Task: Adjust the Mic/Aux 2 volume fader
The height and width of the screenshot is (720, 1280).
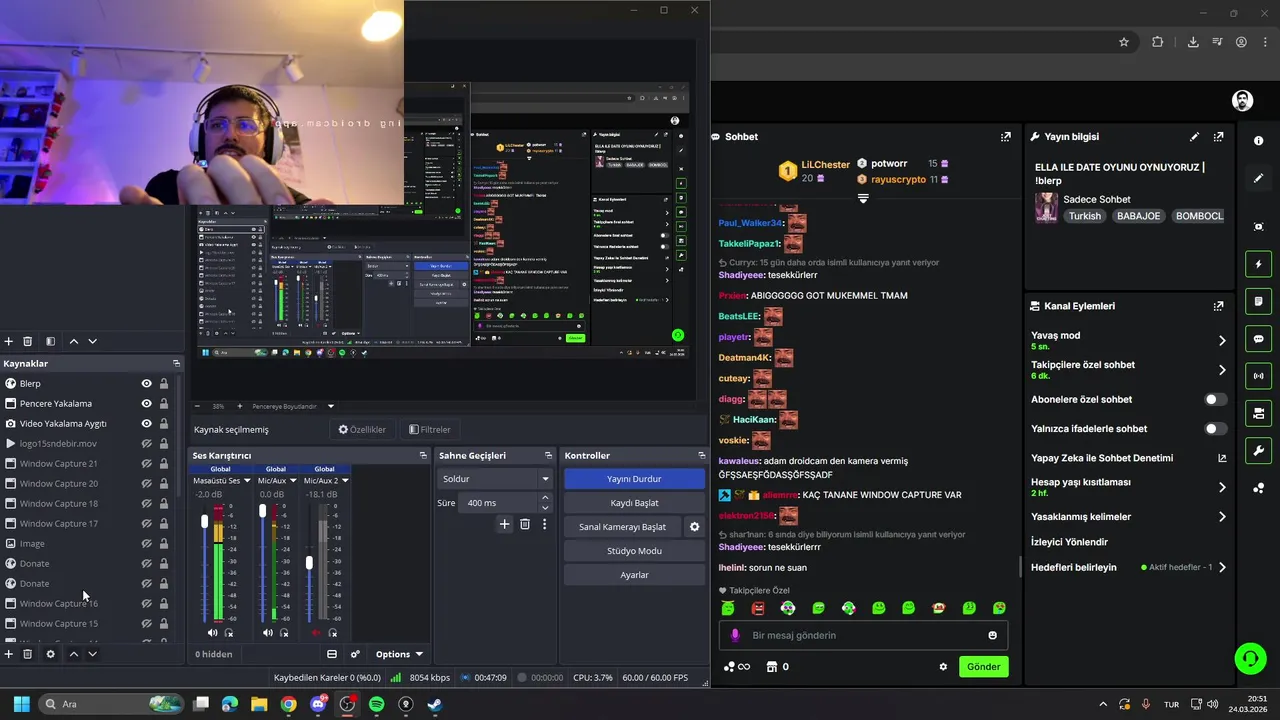Action: tap(309, 563)
